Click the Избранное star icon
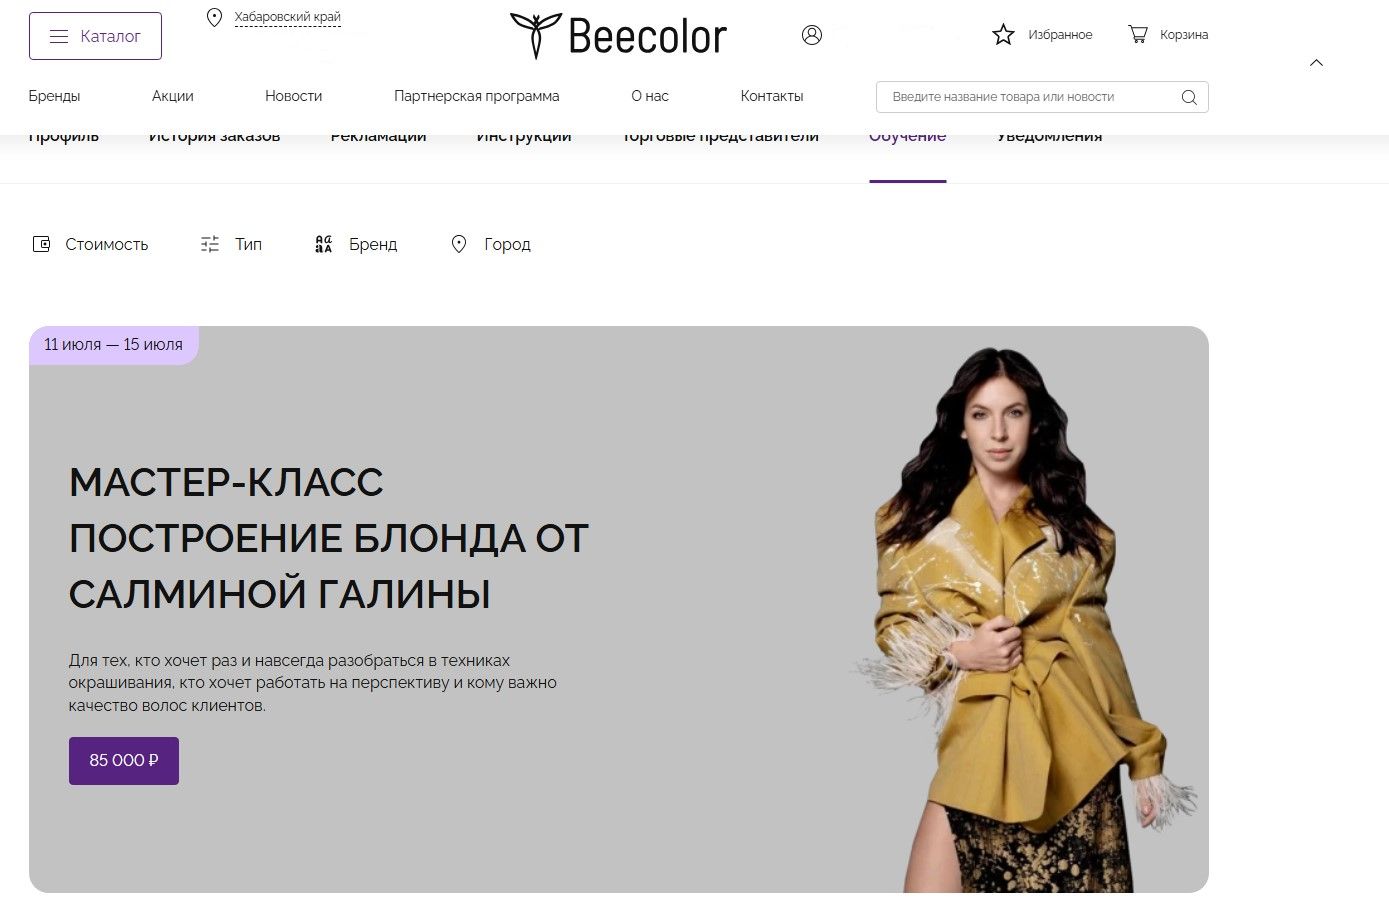This screenshot has height=907, width=1389. (x=1003, y=35)
